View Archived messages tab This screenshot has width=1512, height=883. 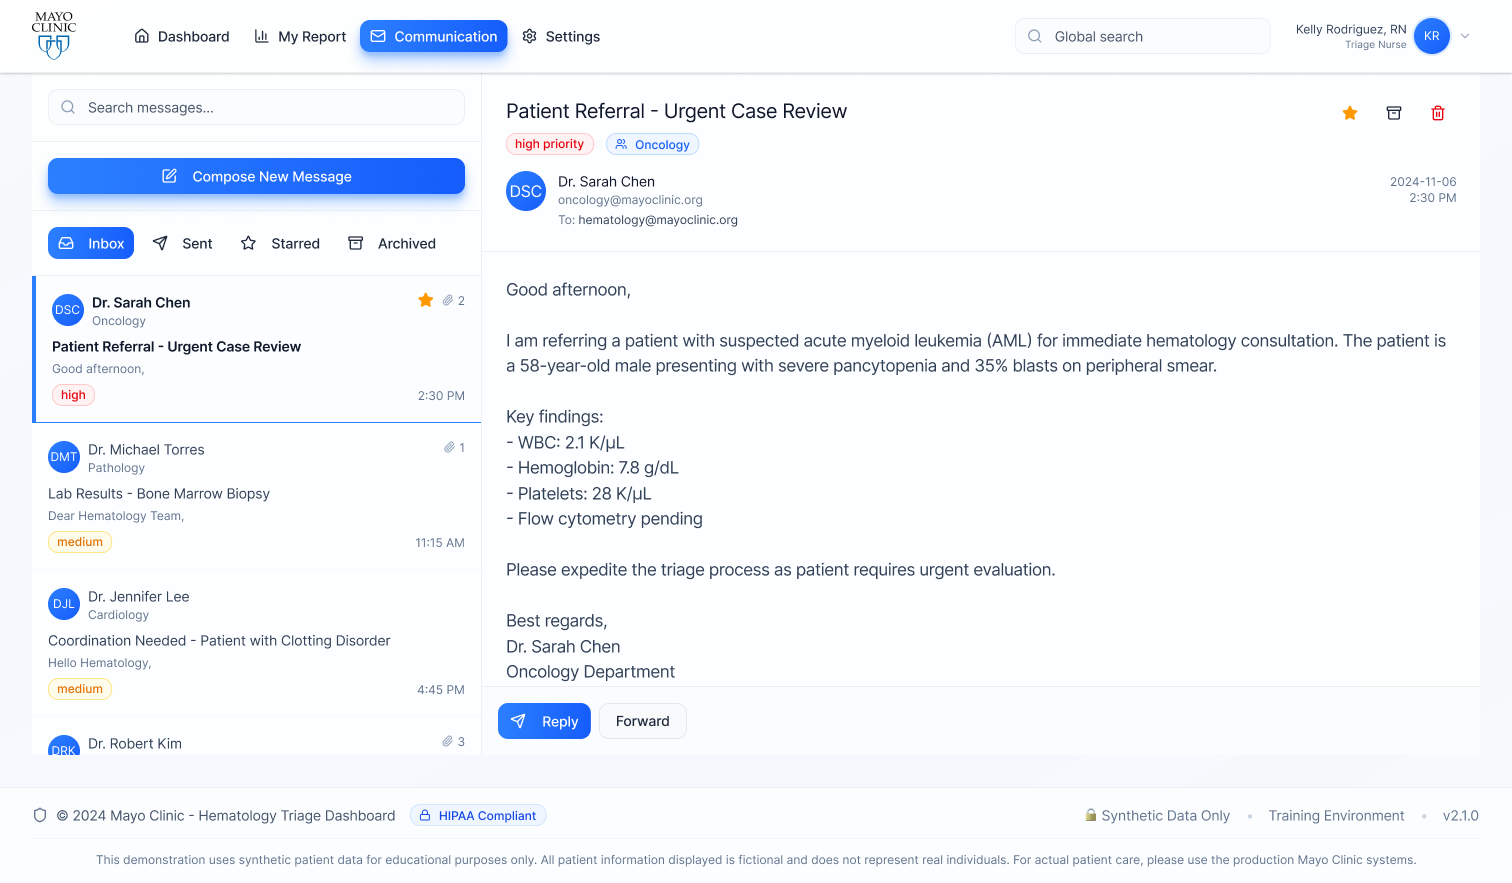[x=391, y=243]
